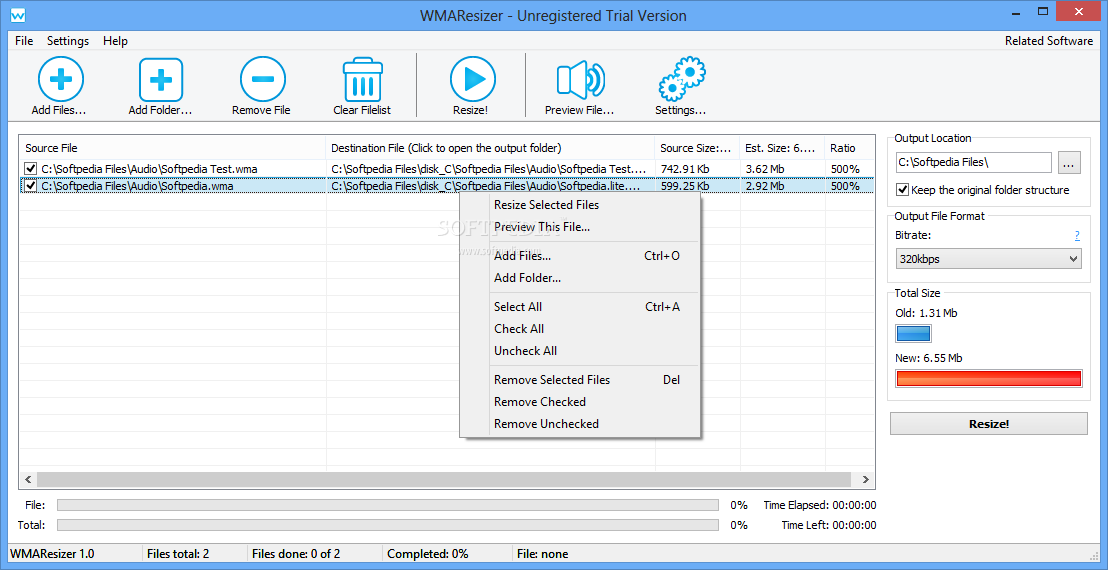Click the large Resize! button in right panel

coord(989,424)
